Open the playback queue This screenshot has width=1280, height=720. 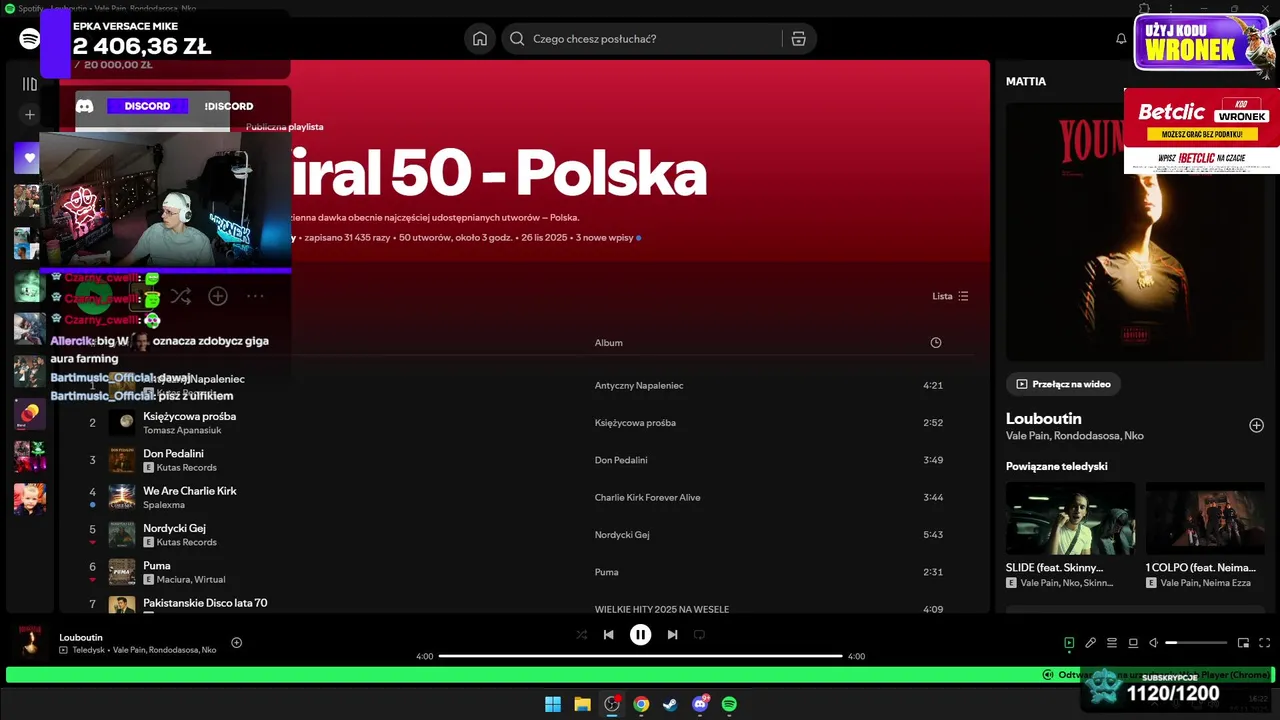pyautogui.click(x=1112, y=643)
